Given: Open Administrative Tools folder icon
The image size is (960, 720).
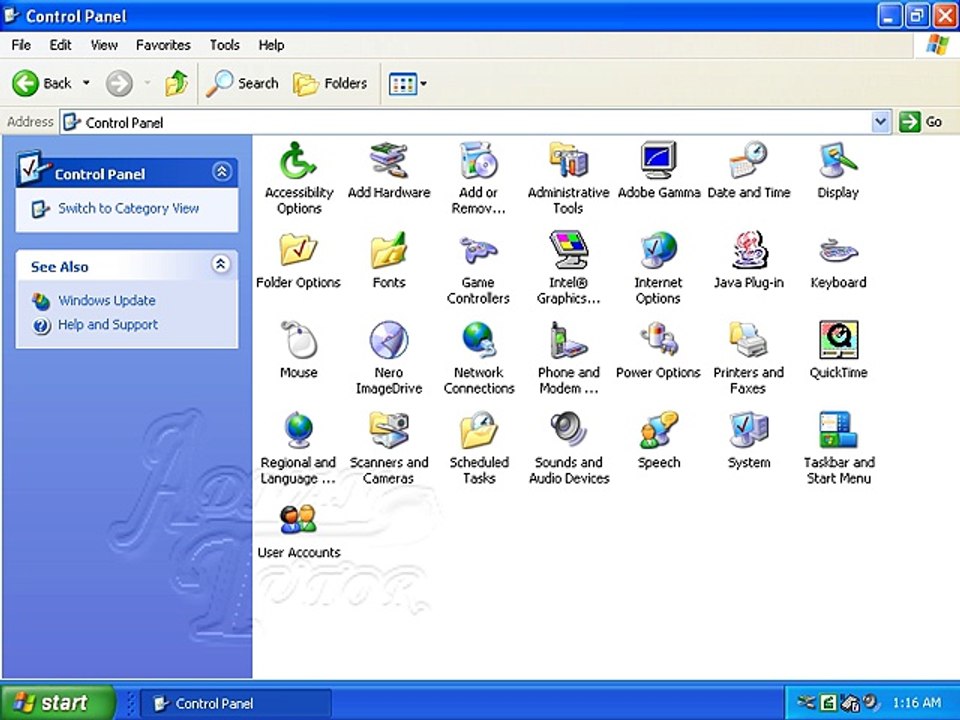Looking at the screenshot, I should coord(568,161).
